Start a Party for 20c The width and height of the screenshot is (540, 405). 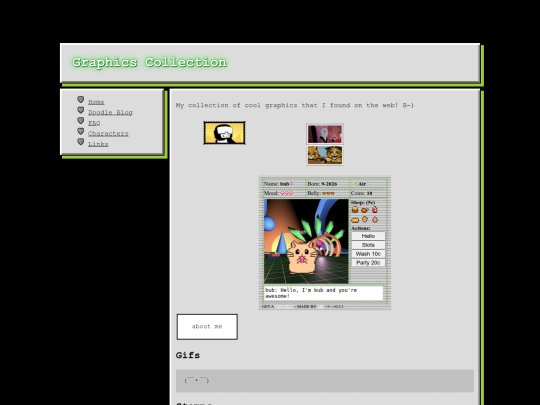(x=368, y=263)
